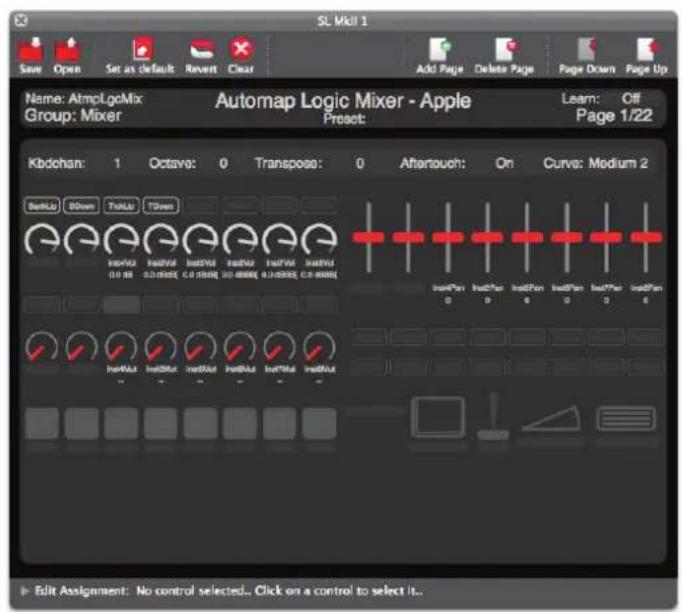
Task: Click the third red fader handle
Action: [448, 237]
